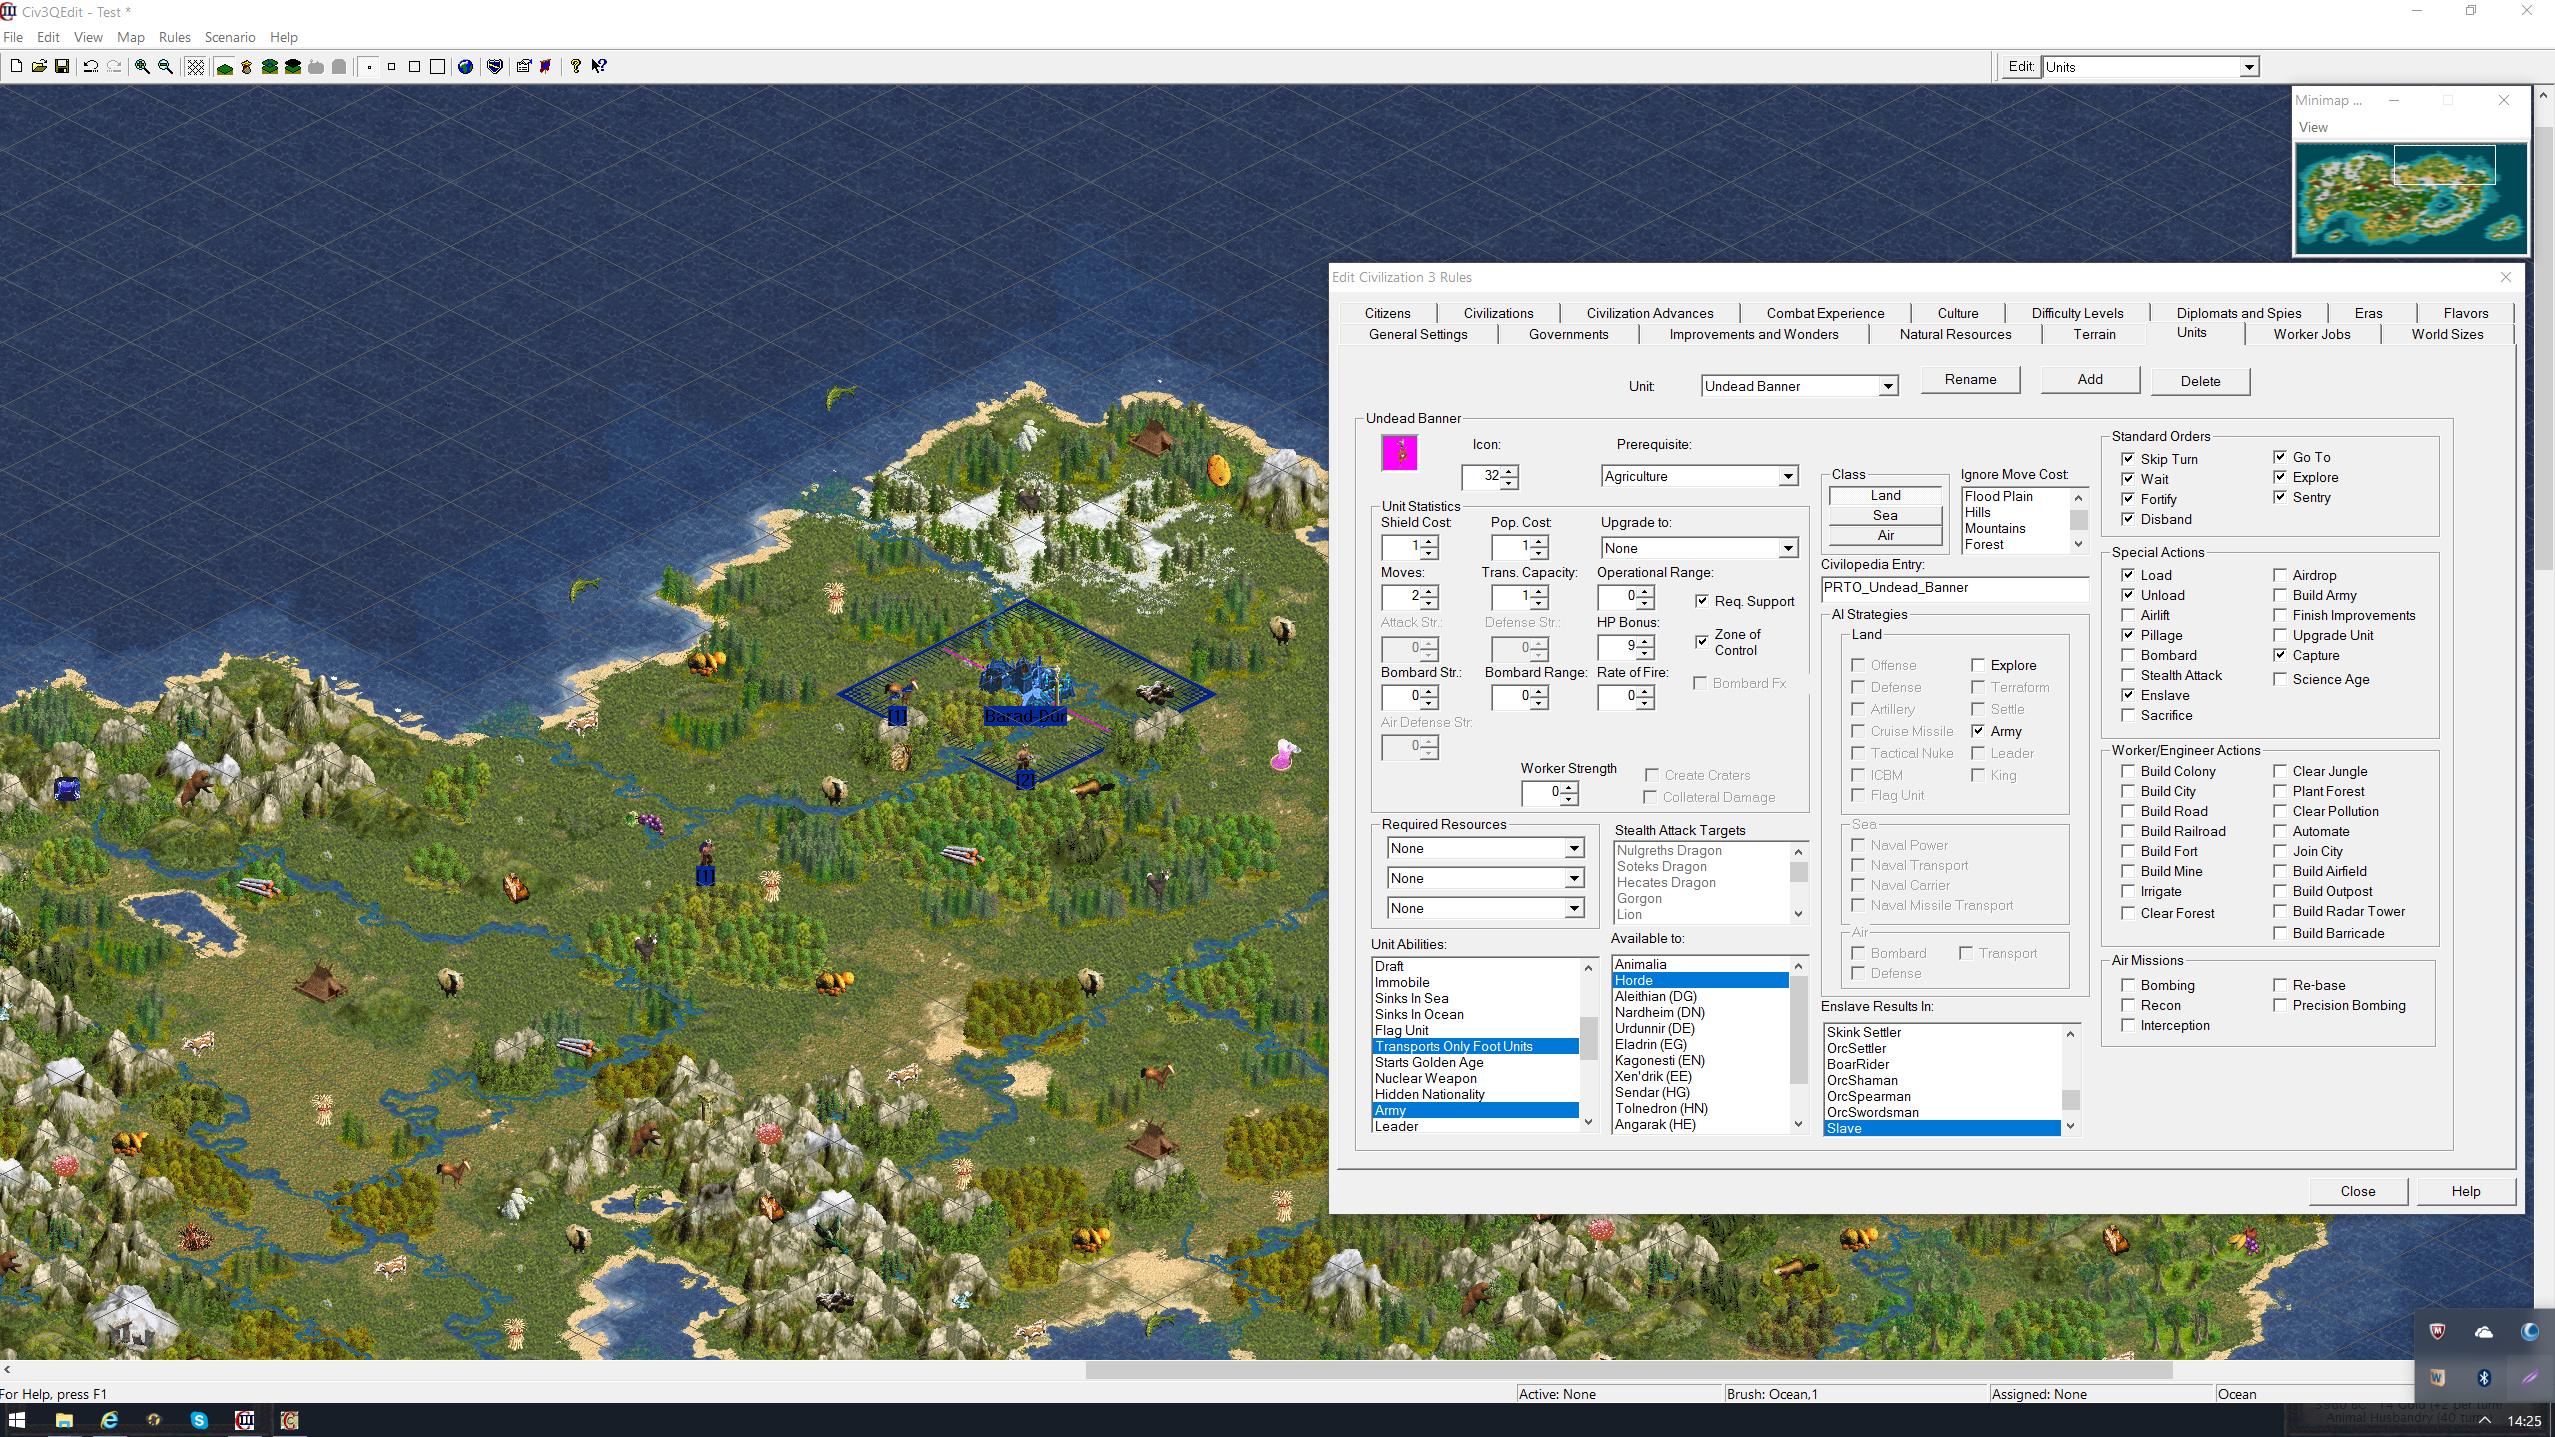The height and width of the screenshot is (1437, 2555).
Task: Open scenario properties sheet icon
Action: pos(524,67)
